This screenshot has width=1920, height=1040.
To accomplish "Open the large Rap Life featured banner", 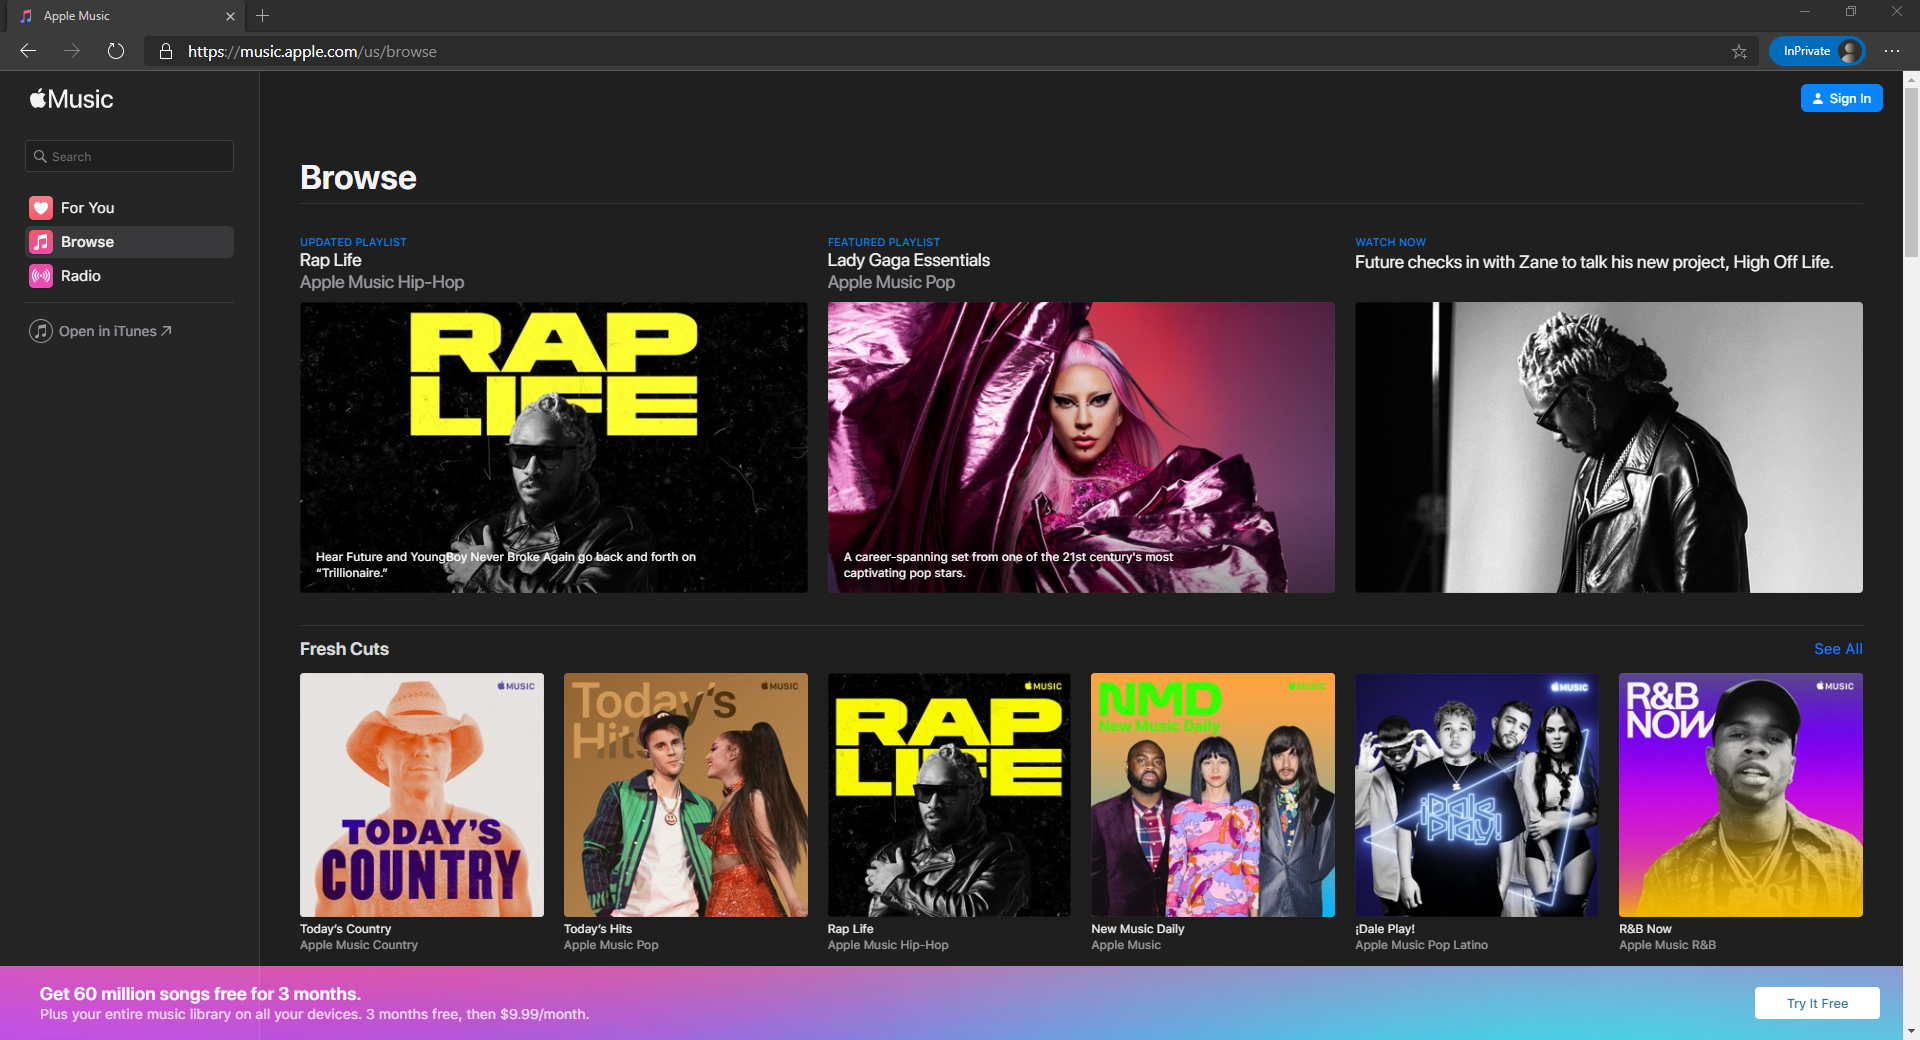I will (554, 447).
